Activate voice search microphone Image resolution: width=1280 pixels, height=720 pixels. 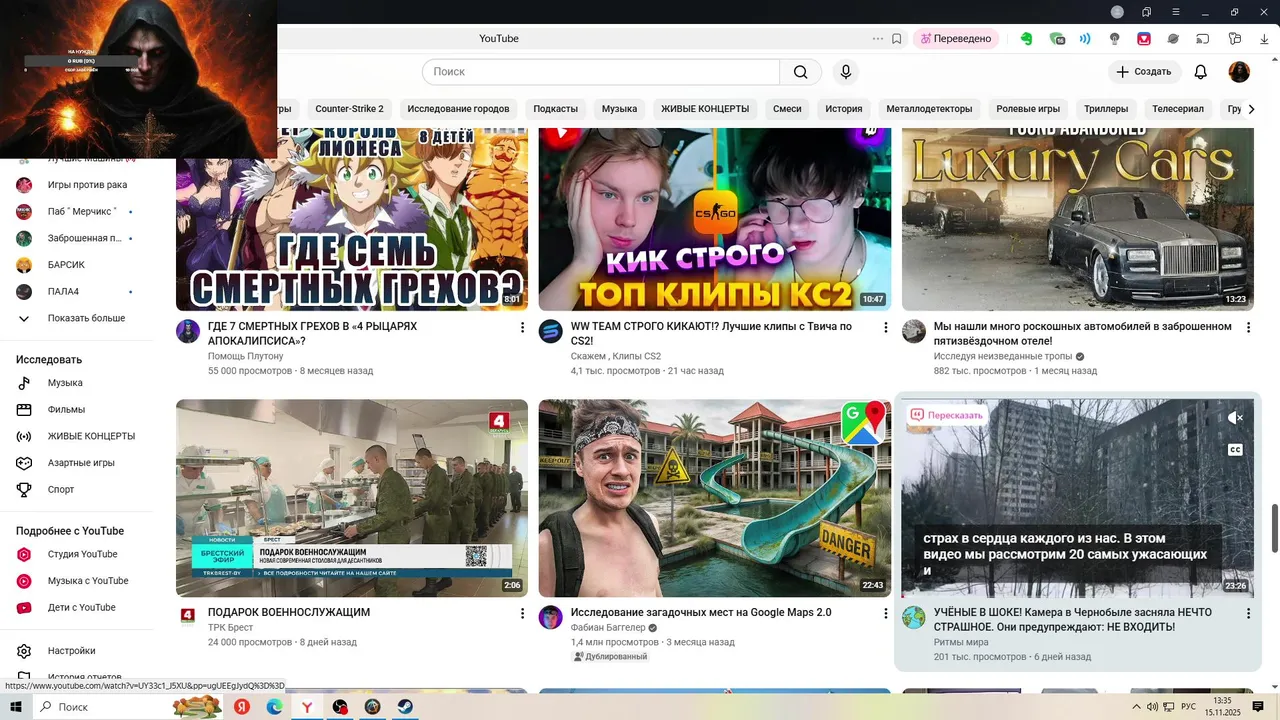pos(846,72)
